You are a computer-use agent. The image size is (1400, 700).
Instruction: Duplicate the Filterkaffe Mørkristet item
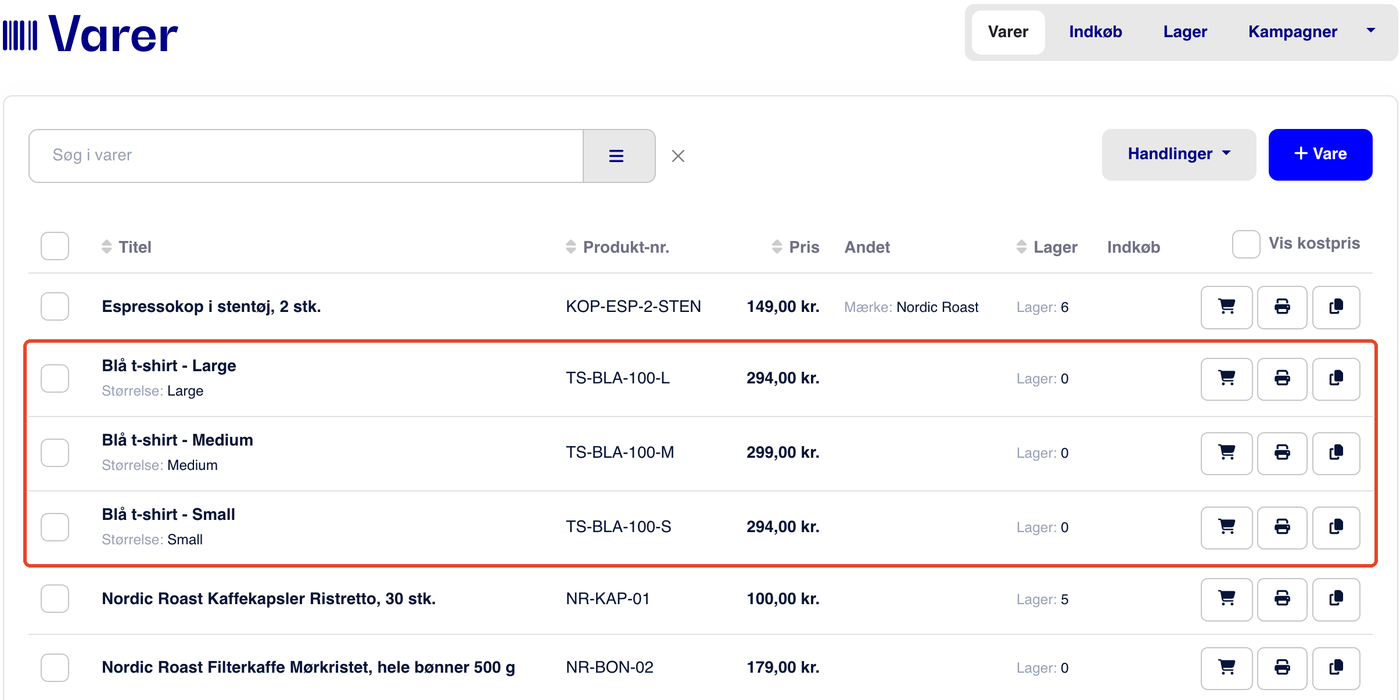[x=1336, y=668]
